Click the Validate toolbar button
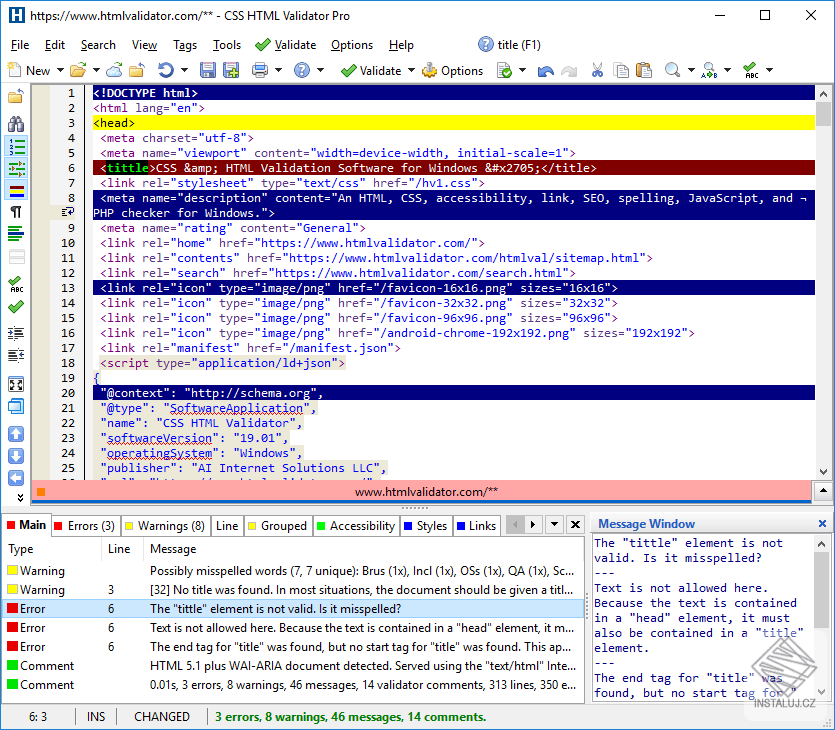 (371, 70)
